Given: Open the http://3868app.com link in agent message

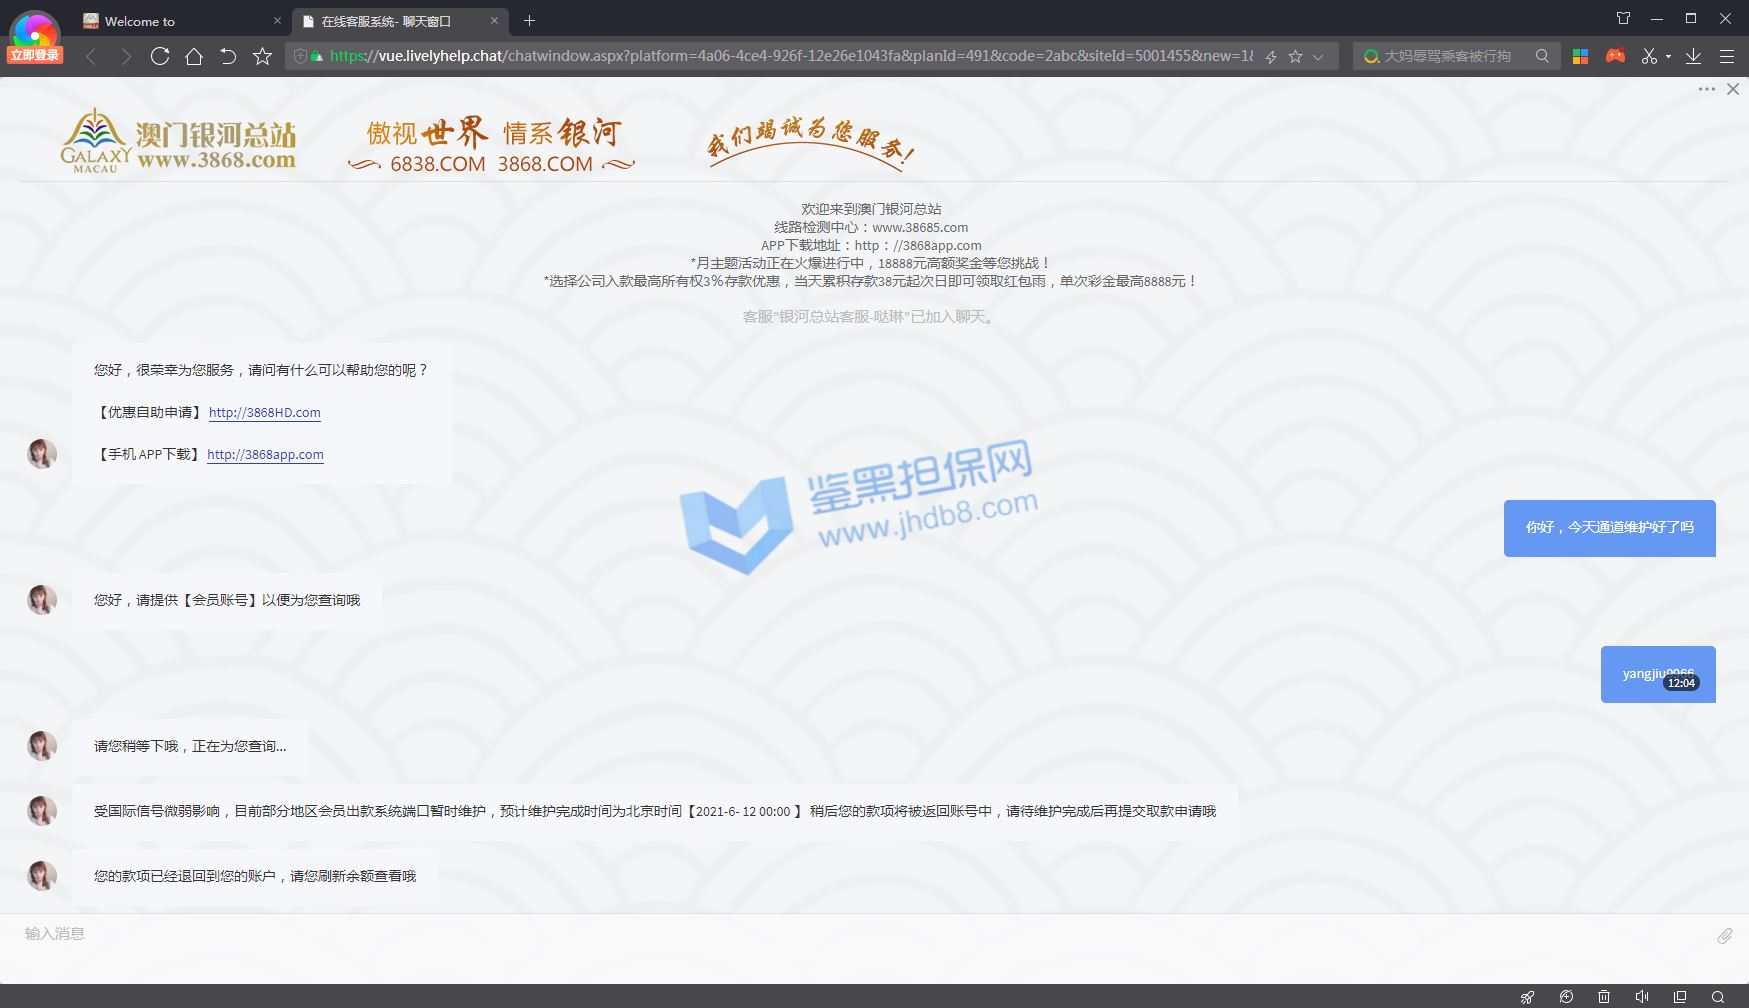Looking at the screenshot, I should (265, 454).
